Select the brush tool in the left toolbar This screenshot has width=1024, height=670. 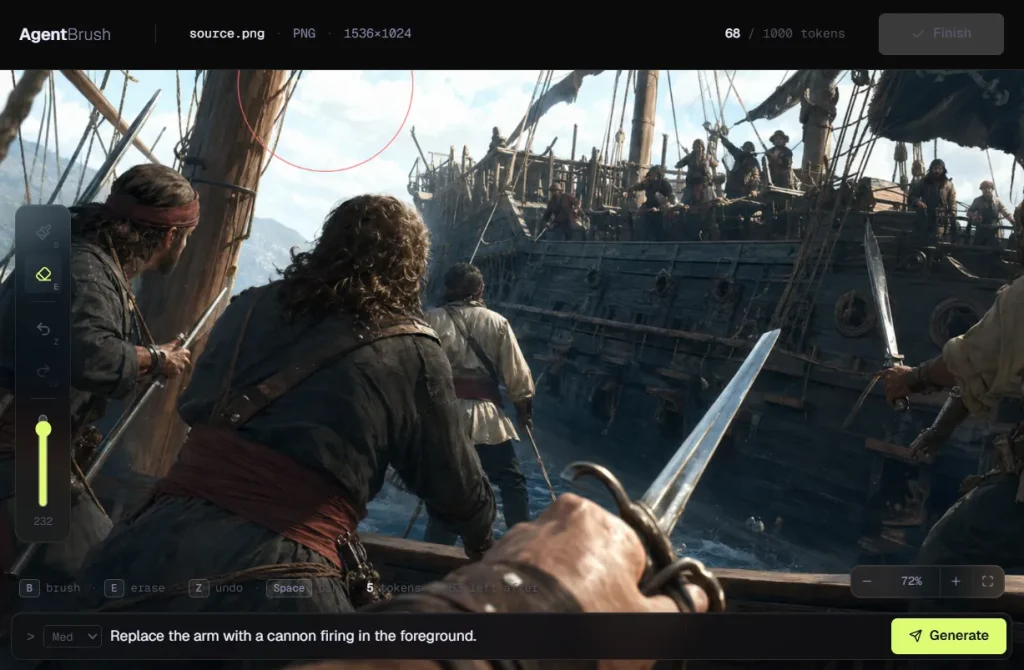coord(43,232)
